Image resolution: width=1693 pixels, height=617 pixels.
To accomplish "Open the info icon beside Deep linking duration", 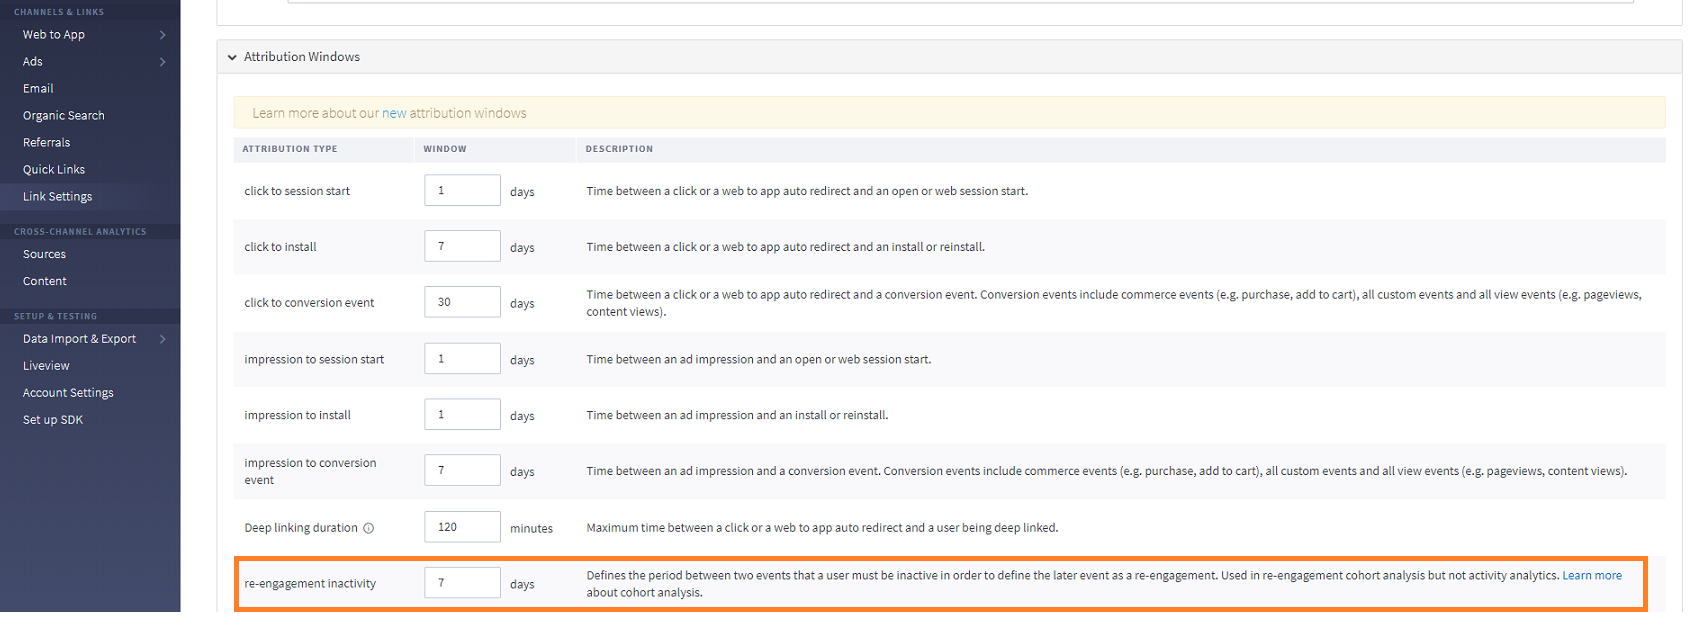I will point(368,528).
